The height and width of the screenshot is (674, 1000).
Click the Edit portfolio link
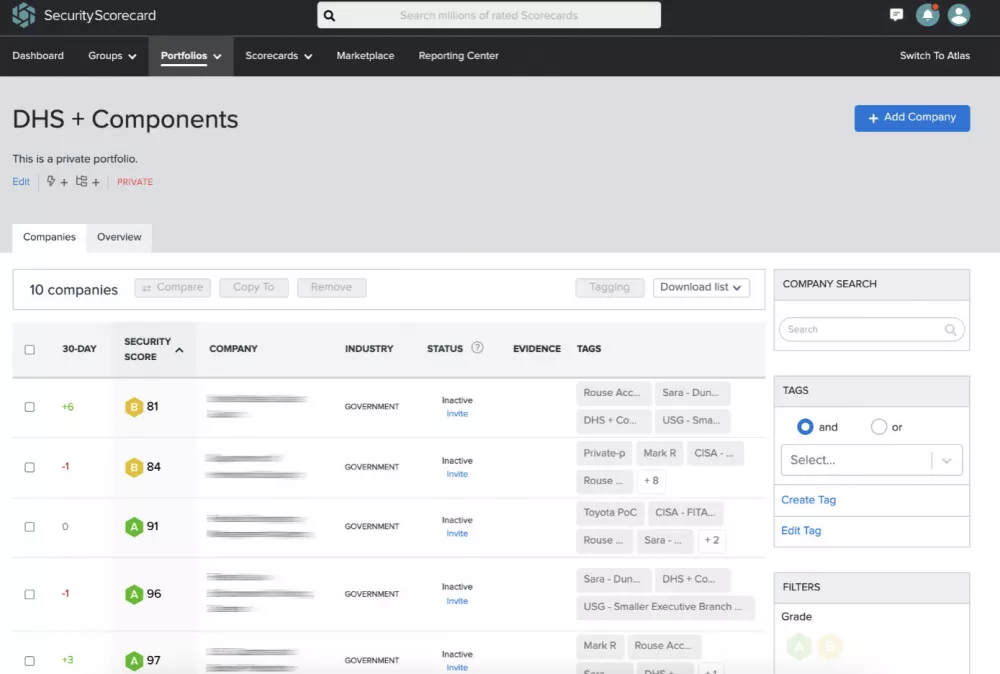[21, 182]
